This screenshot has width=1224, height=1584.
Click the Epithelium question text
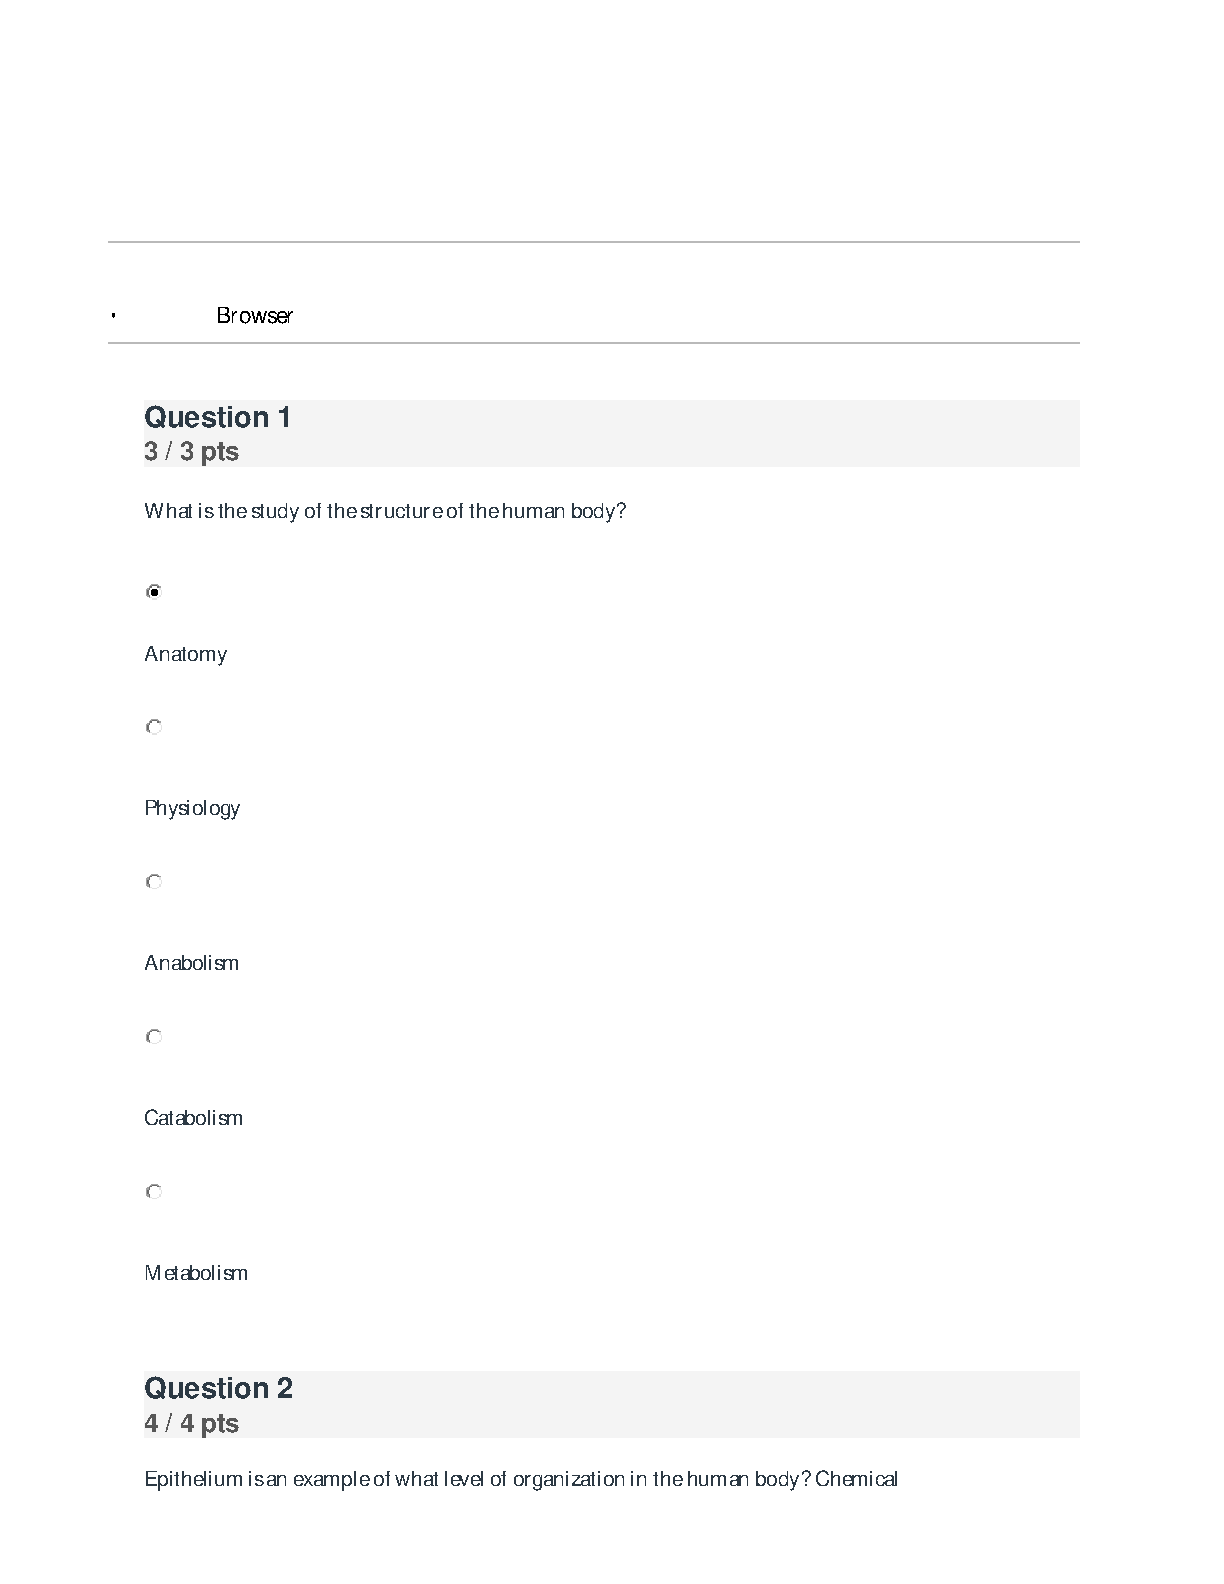[478, 1479]
